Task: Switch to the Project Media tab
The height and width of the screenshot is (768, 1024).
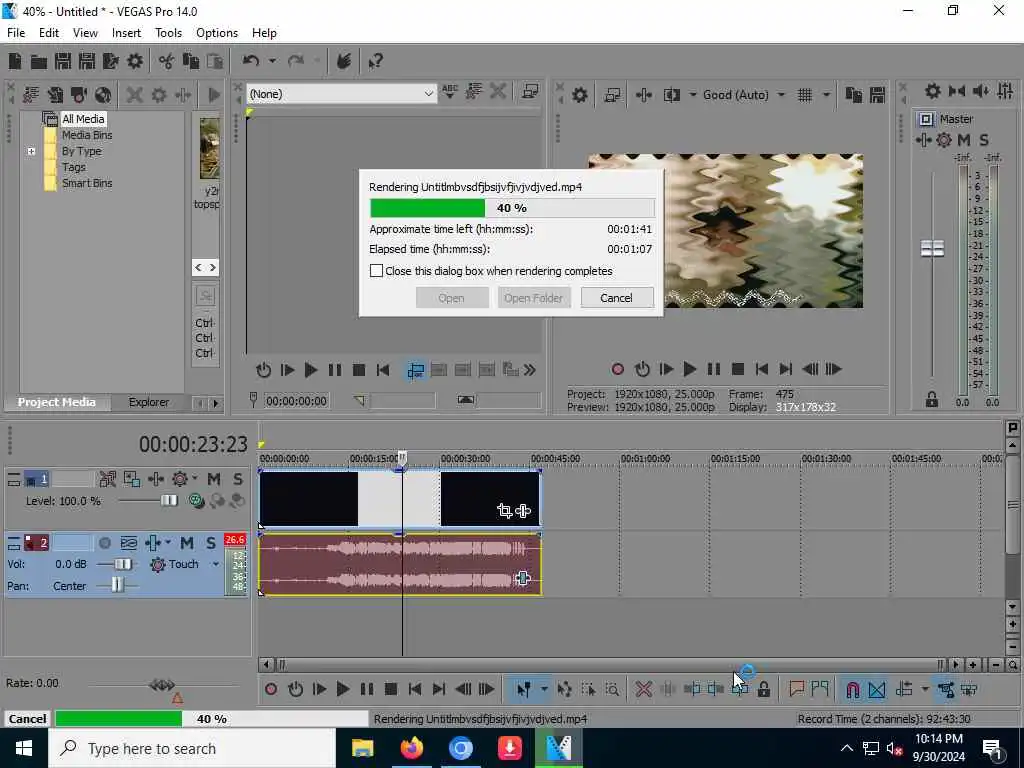Action: [57, 402]
